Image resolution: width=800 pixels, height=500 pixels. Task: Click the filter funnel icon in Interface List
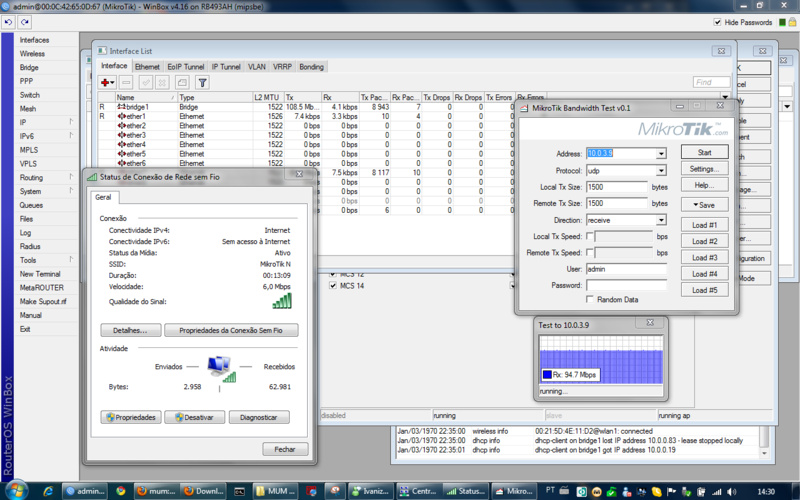click(202, 82)
